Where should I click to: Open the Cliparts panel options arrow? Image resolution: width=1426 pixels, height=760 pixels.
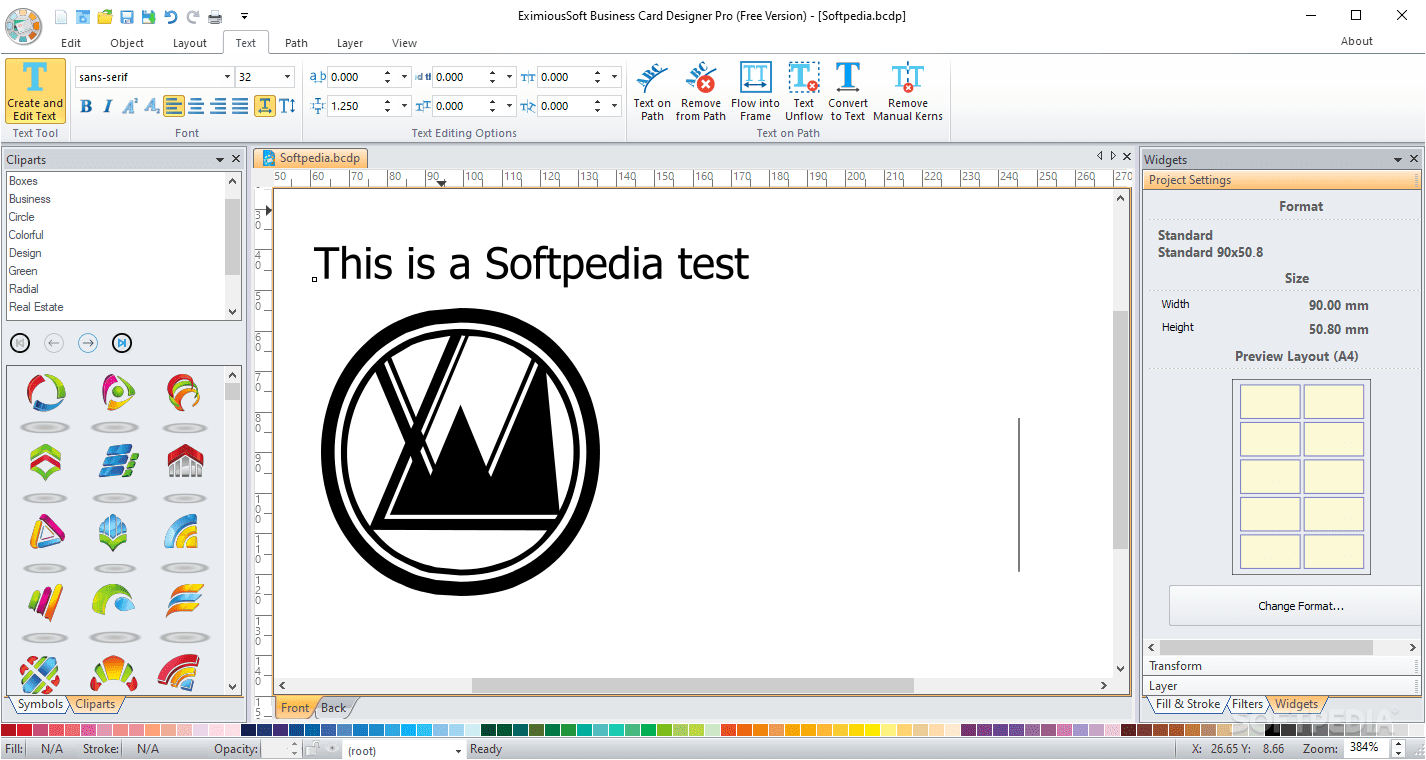coord(220,160)
